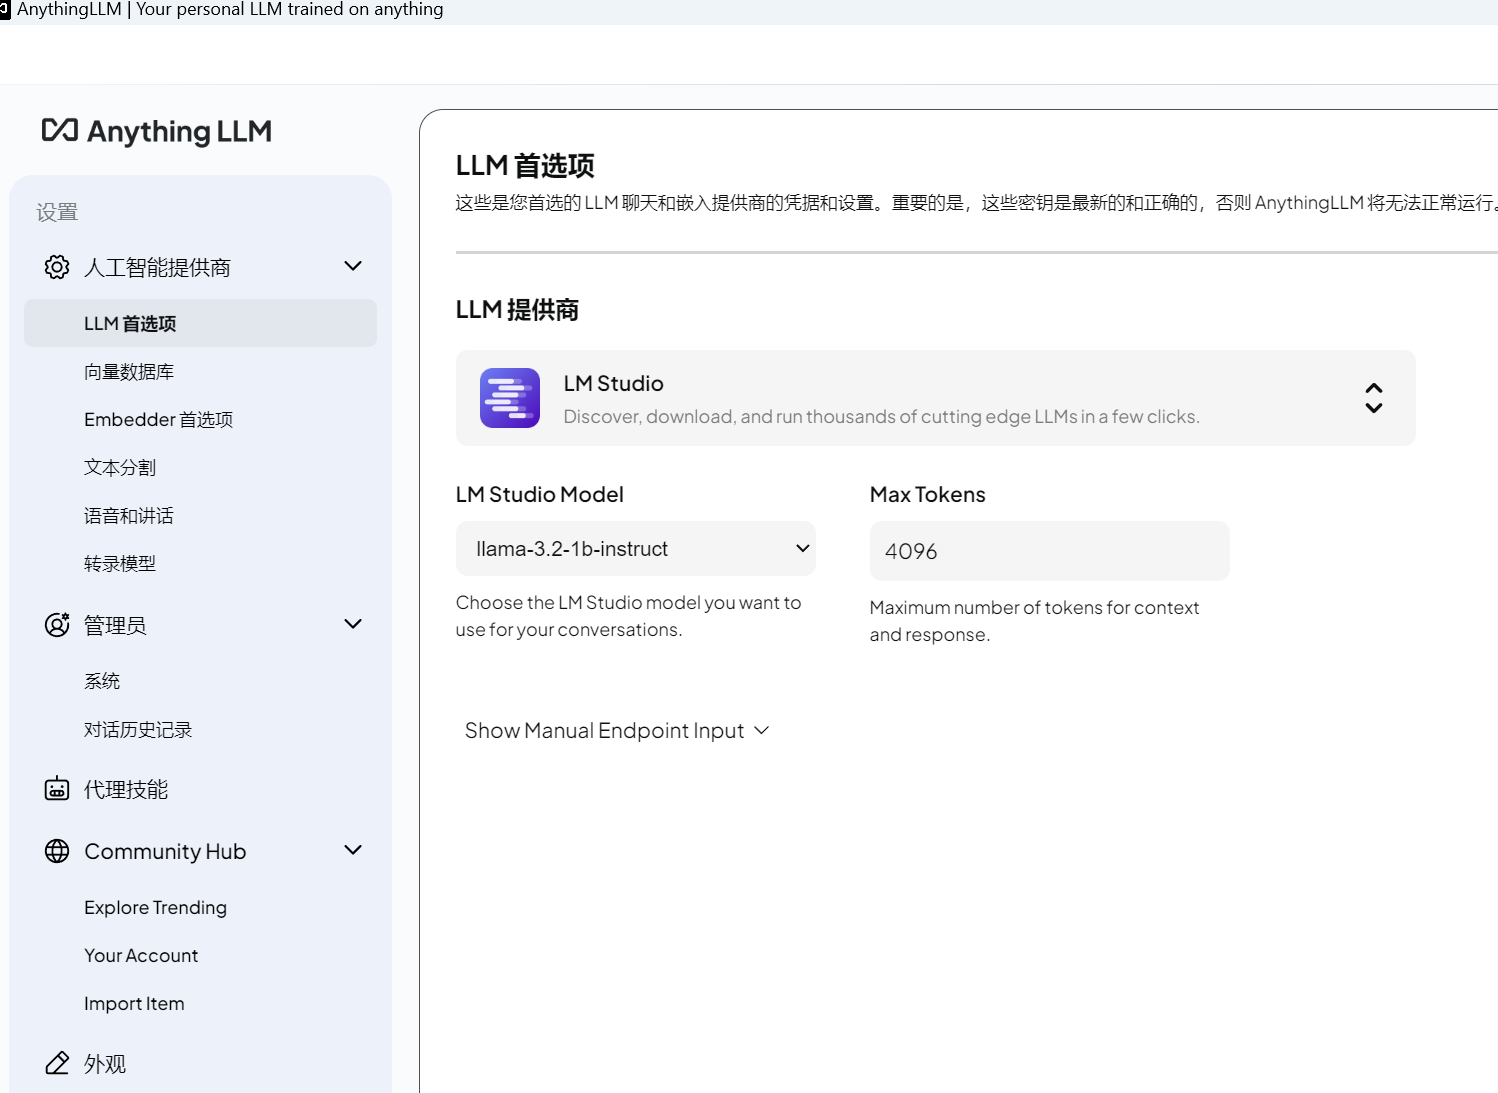1498x1093 pixels.
Task: Click the LM Studio provider logo
Action: click(x=510, y=398)
